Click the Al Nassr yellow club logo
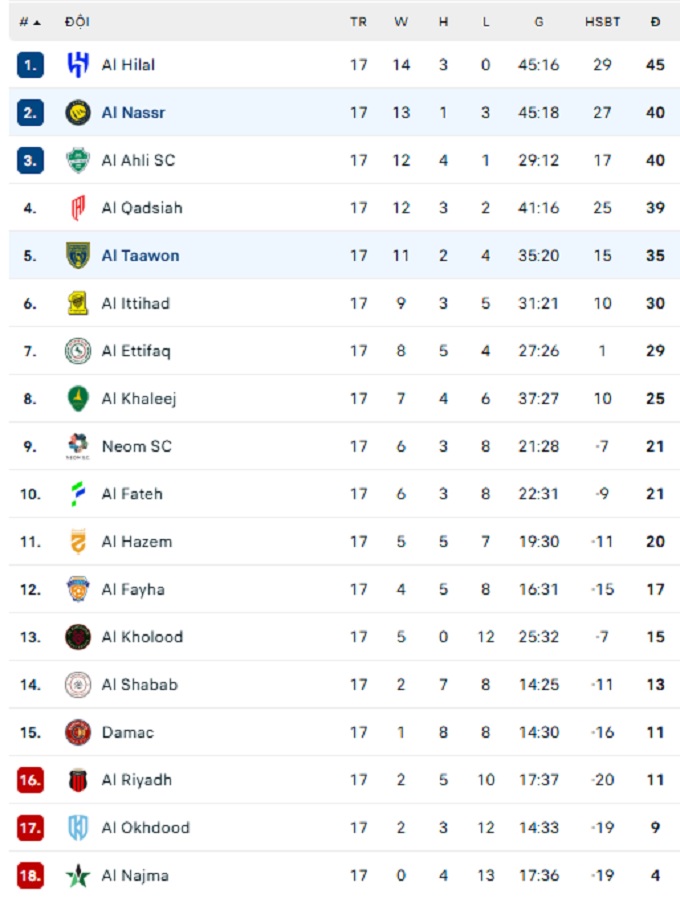 click(x=78, y=113)
